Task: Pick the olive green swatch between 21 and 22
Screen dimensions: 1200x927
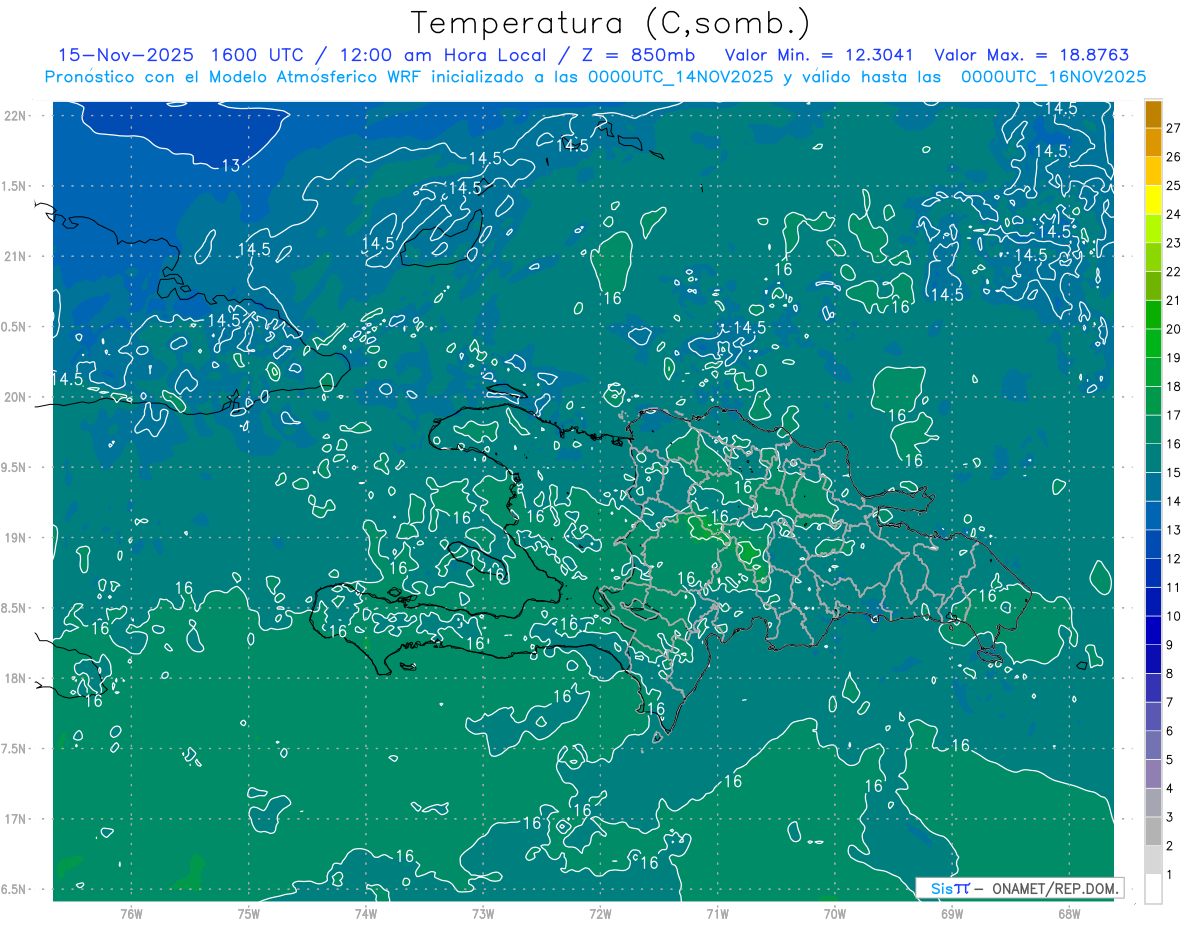Action: pos(1153,286)
